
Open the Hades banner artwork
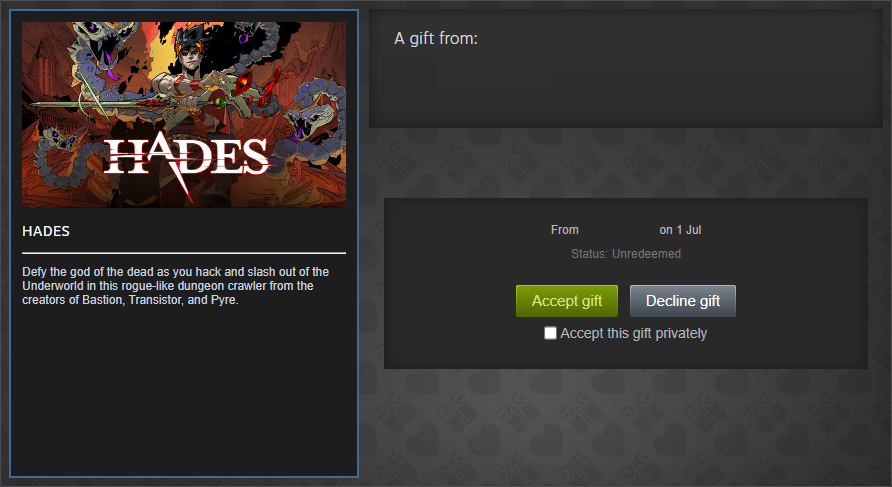click(x=184, y=114)
